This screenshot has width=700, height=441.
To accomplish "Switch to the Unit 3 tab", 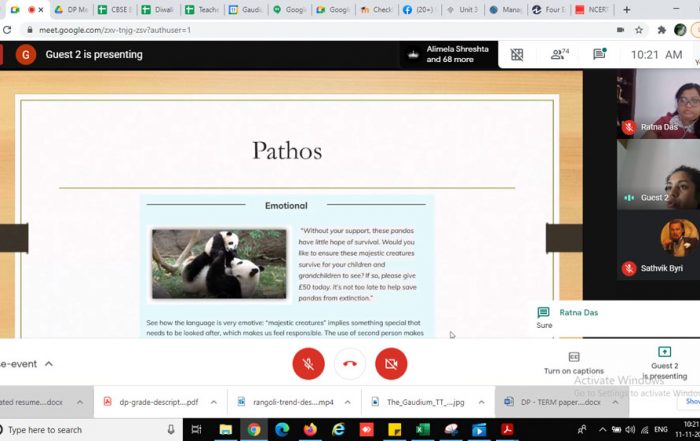I will click(x=464, y=9).
